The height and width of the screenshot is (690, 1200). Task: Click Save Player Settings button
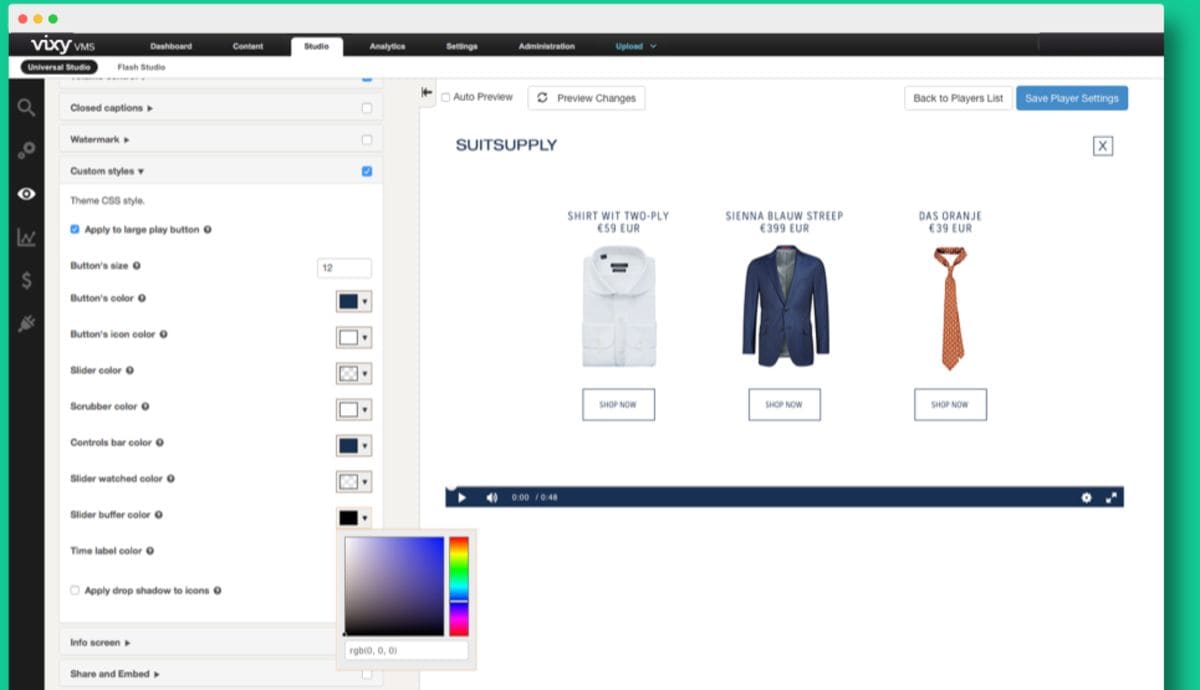(1072, 98)
